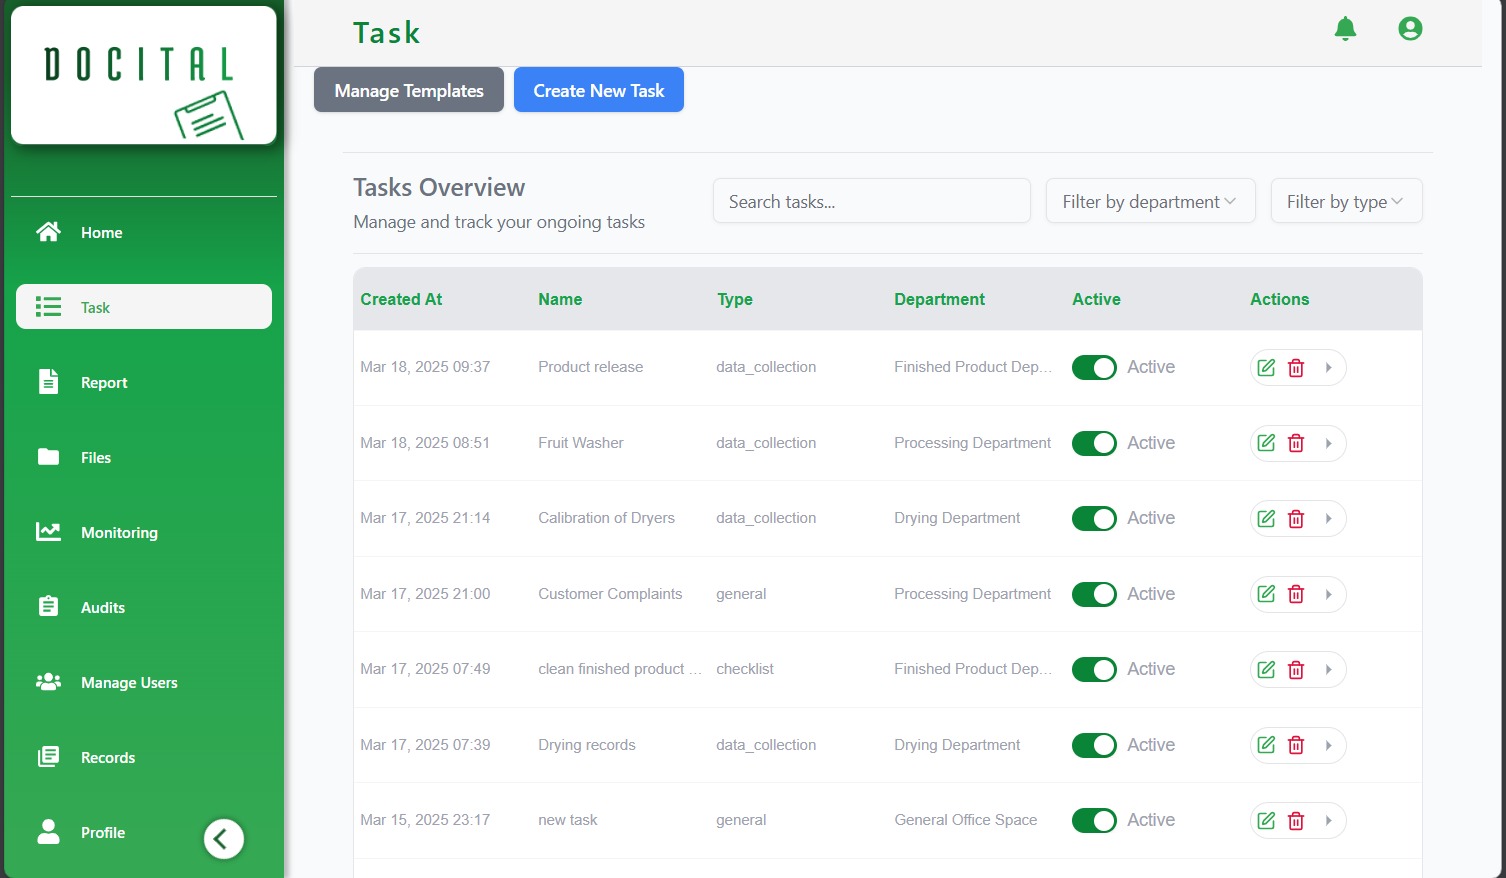Expand the Drying records row arrow

pos(1328,745)
